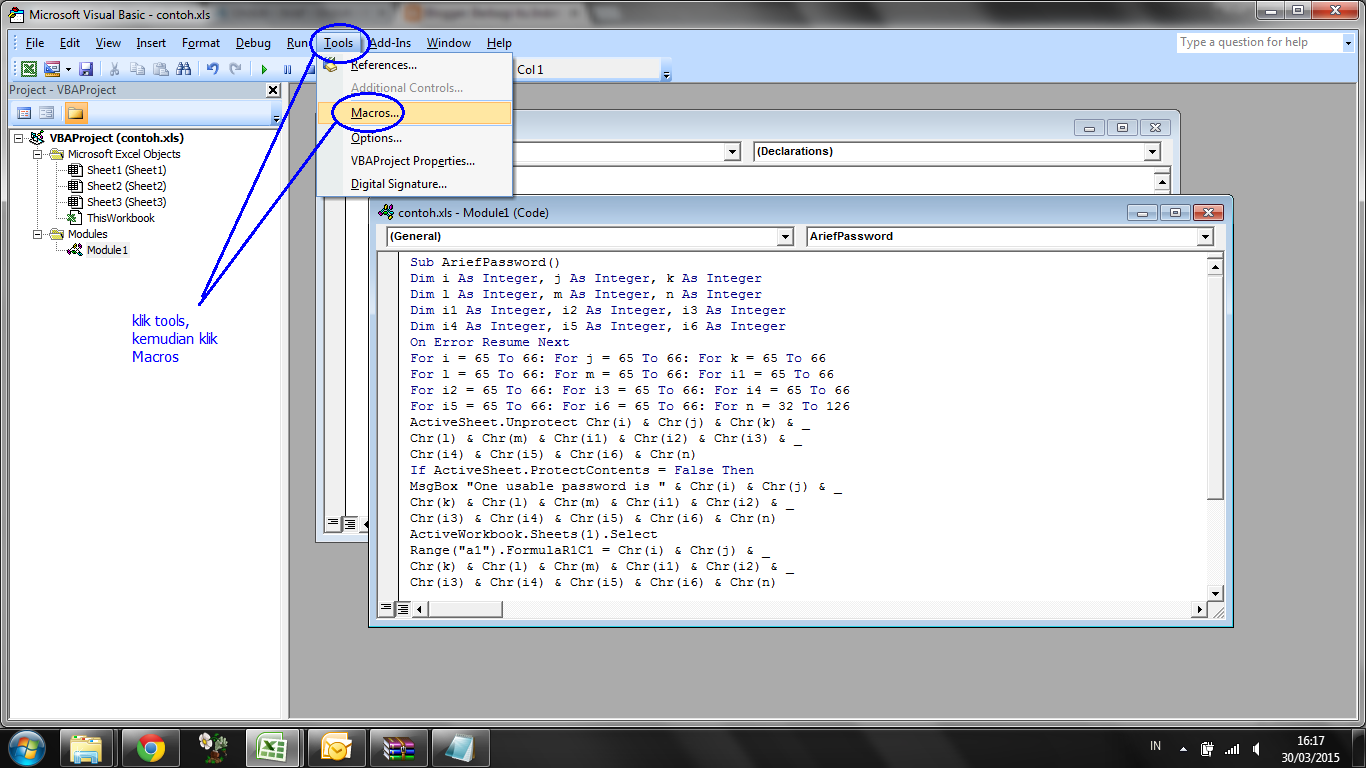Click the Type a question for help field
1366x768 pixels.
1258,43
